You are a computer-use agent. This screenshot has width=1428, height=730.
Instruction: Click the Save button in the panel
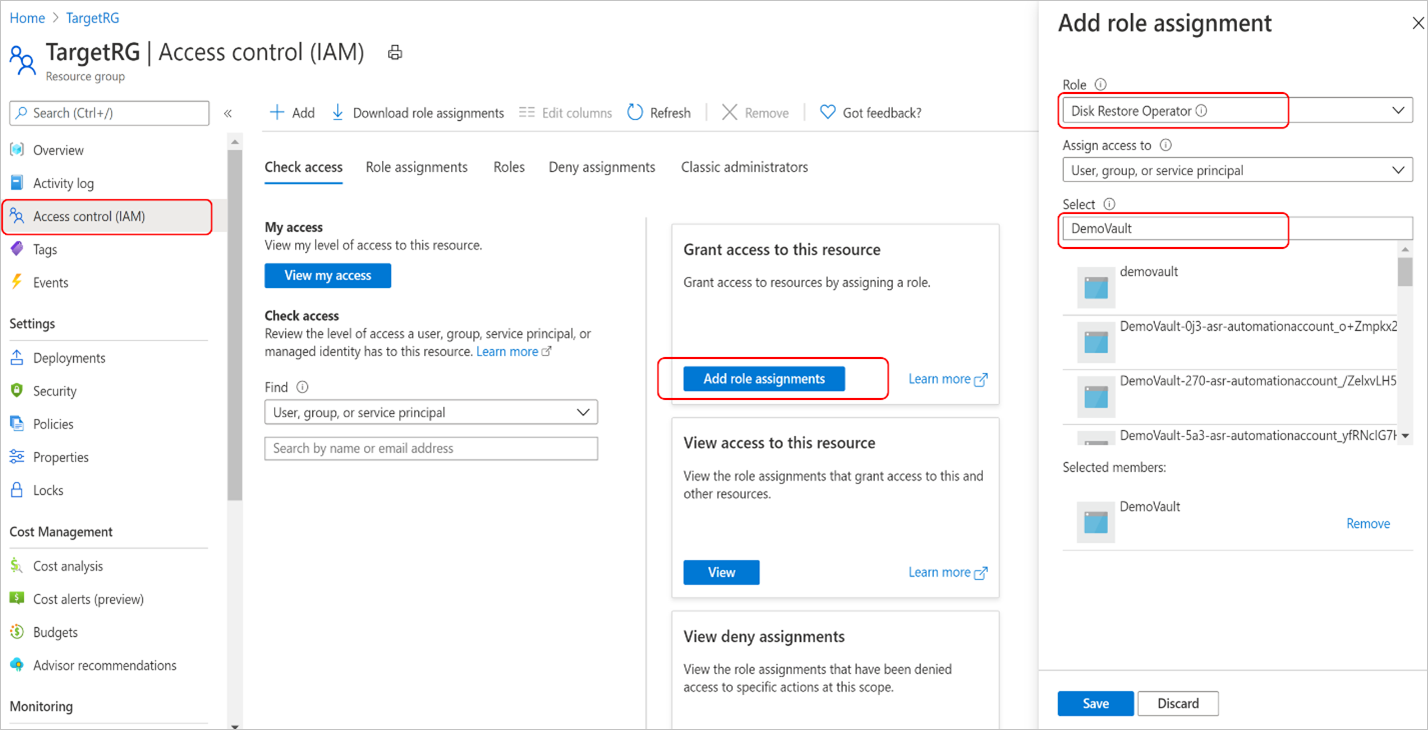pos(1095,703)
